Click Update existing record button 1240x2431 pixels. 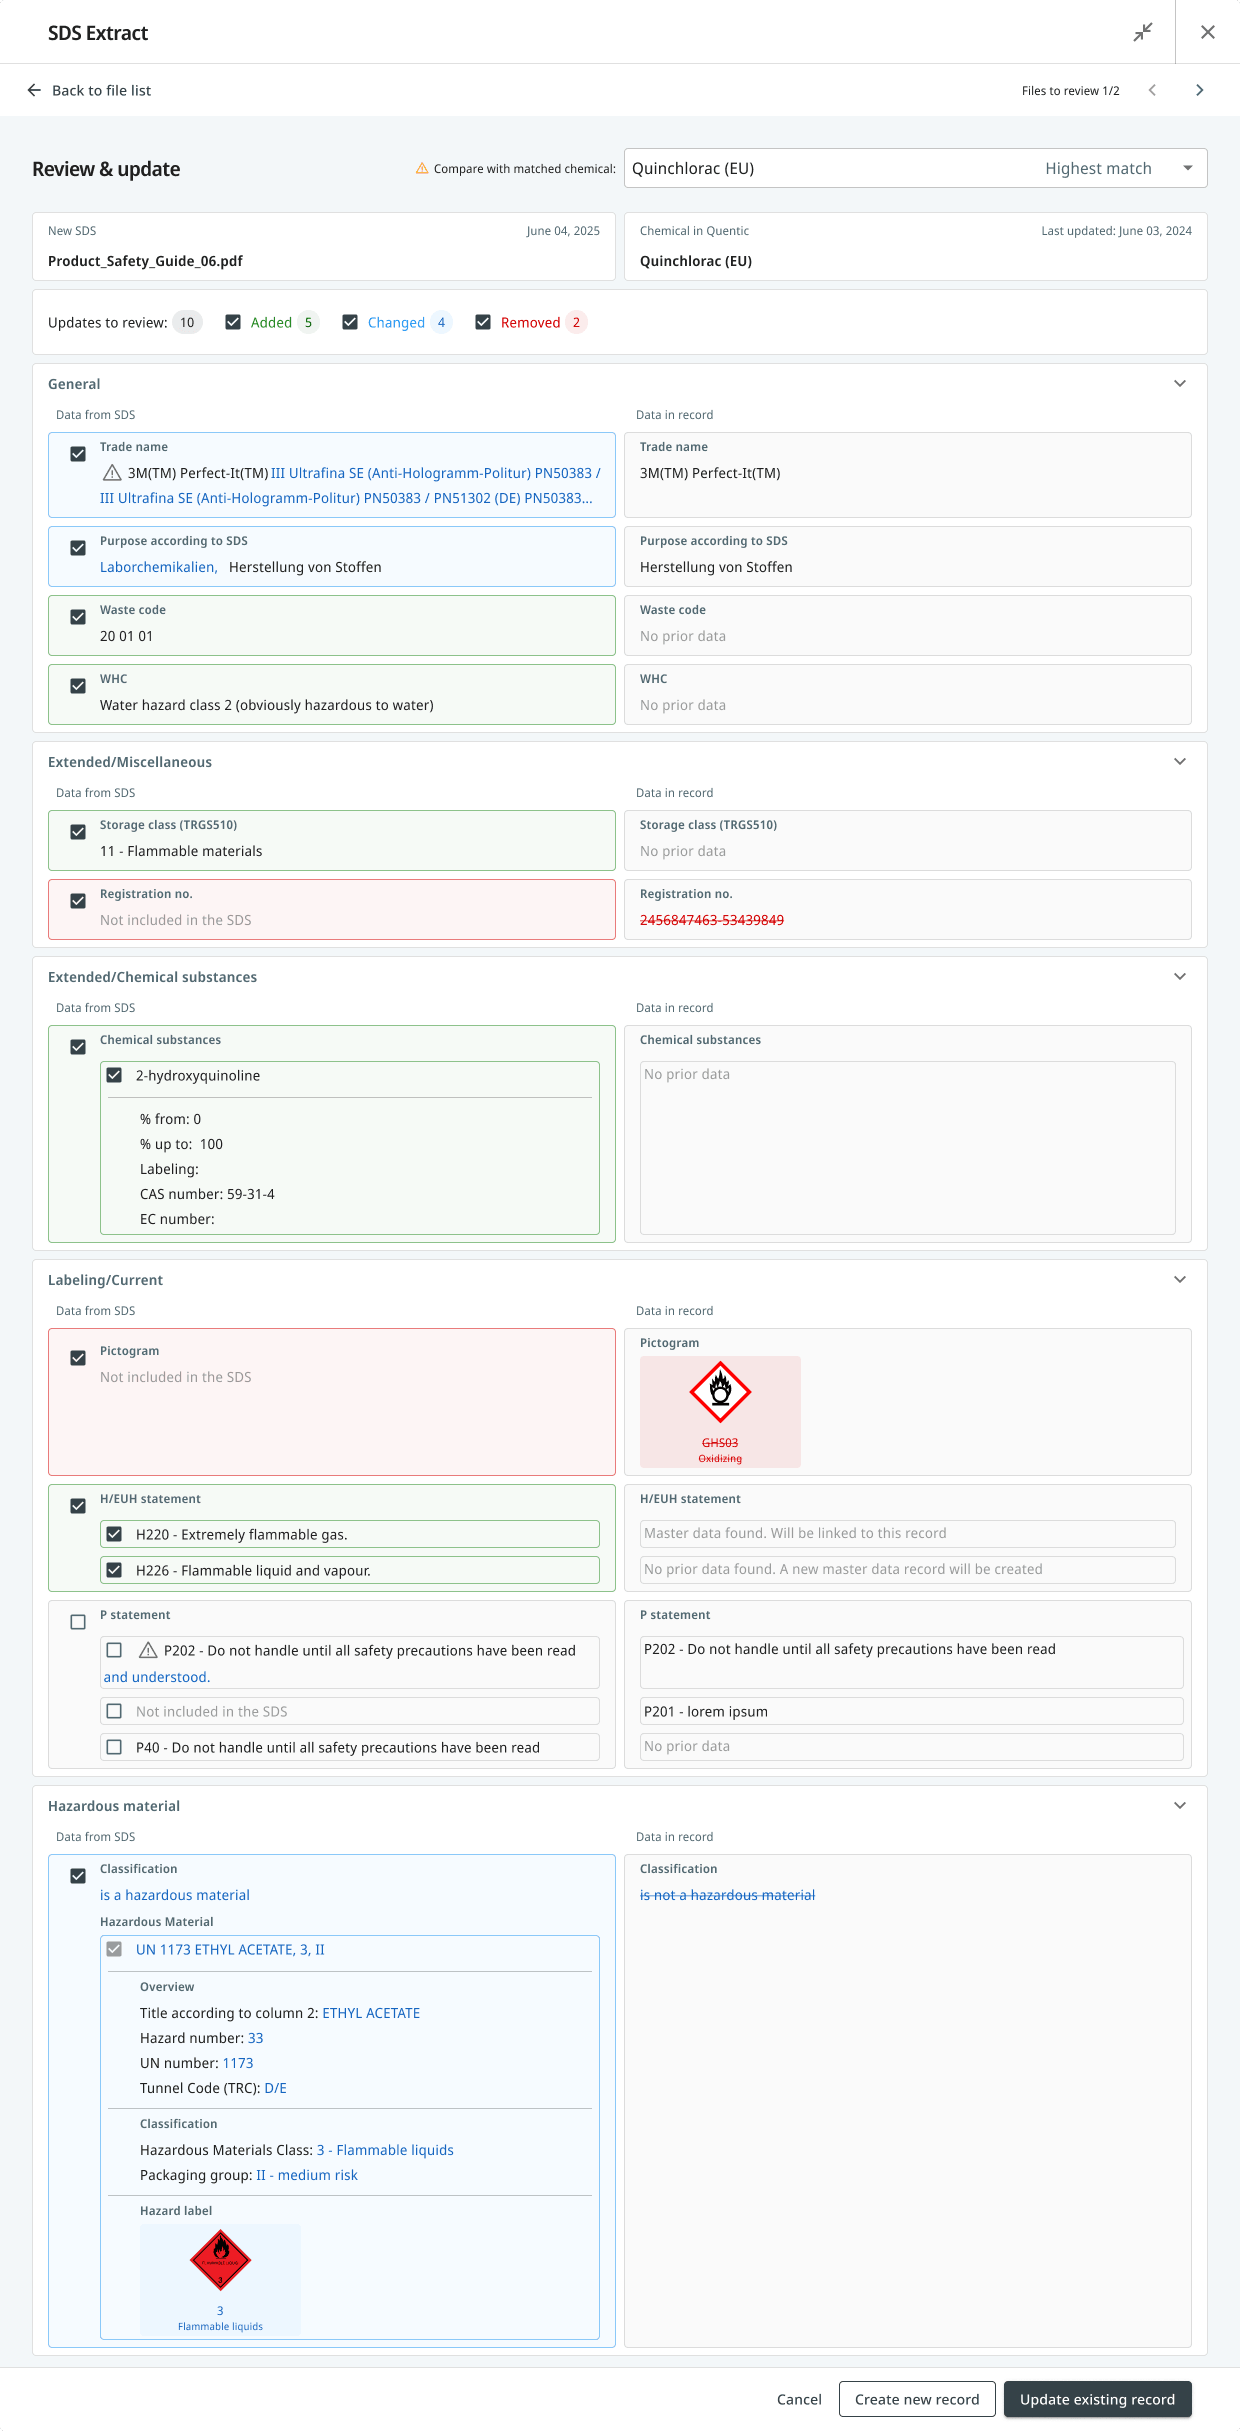coord(1097,2399)
